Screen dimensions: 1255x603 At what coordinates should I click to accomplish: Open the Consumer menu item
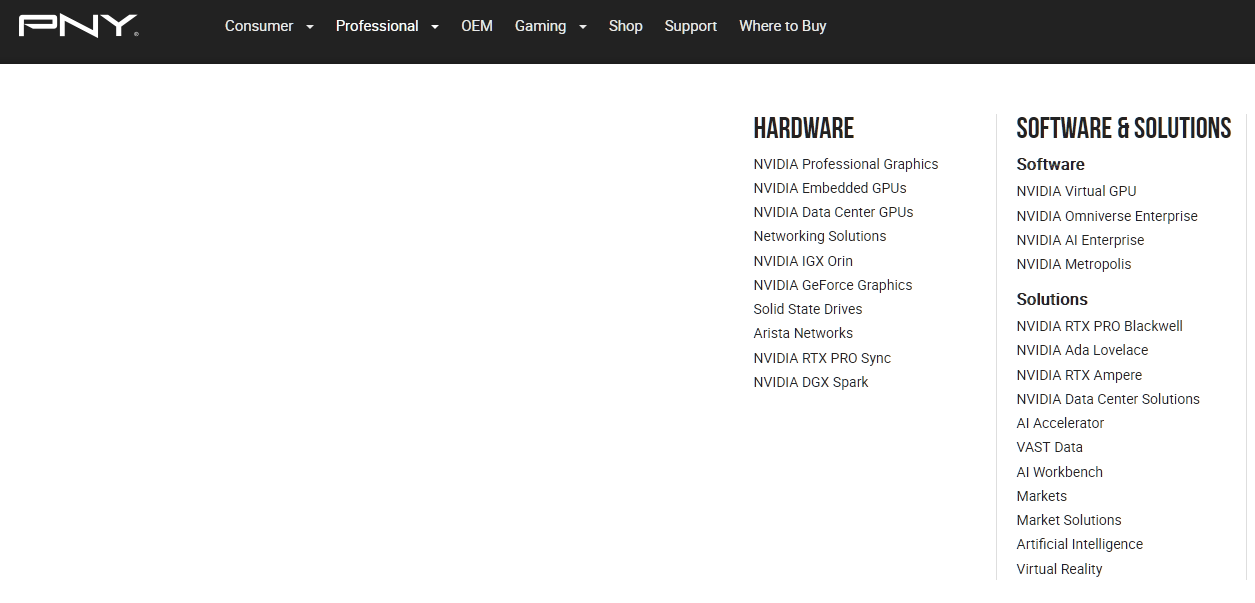click(259, 26)
